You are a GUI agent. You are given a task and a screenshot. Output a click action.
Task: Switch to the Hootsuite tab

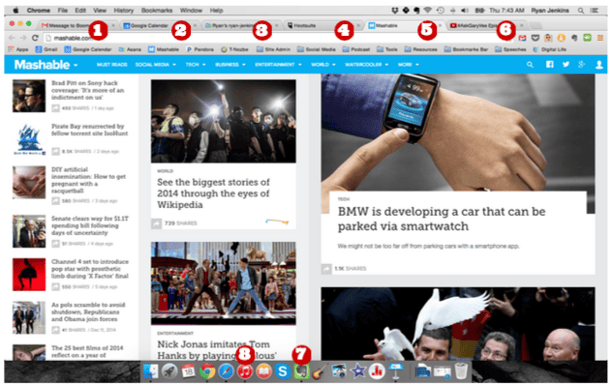(x=321, y=26)
